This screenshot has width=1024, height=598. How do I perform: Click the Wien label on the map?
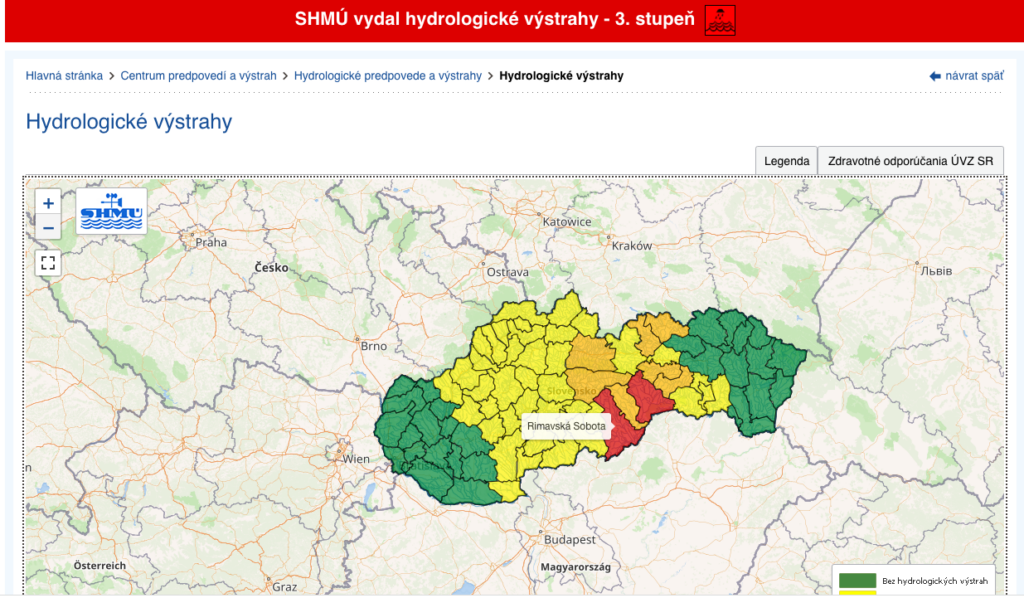pos(356,459)
